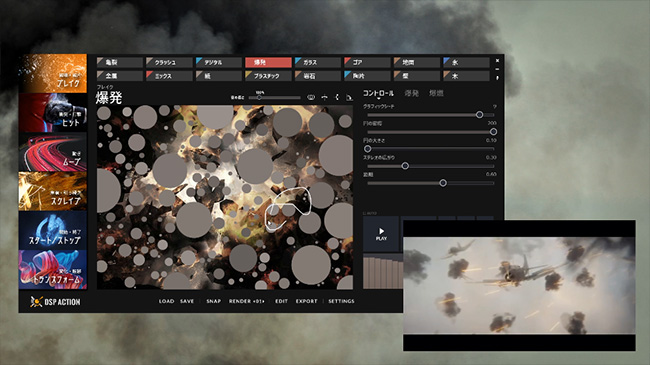Screen dimensions: 650x365
Task: Click EXPORT in the bottom bar
Action: click(x=306, y=301)
